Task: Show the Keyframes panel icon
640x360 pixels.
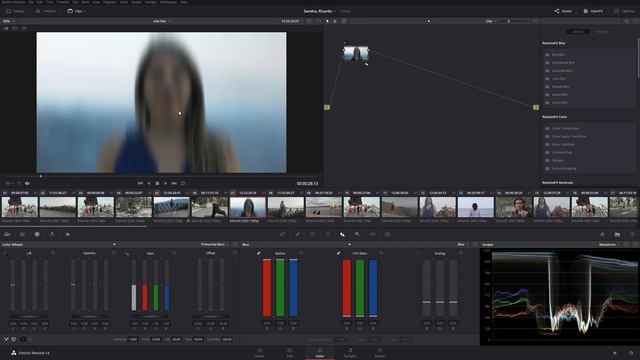Action: point(602,235)
